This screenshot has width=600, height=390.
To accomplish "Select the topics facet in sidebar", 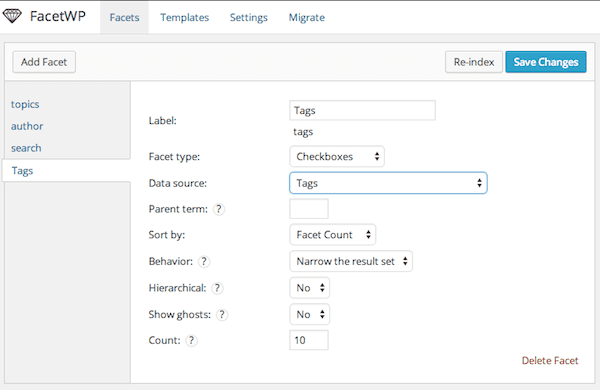I will pyautogui.click(x=25, y=104).
